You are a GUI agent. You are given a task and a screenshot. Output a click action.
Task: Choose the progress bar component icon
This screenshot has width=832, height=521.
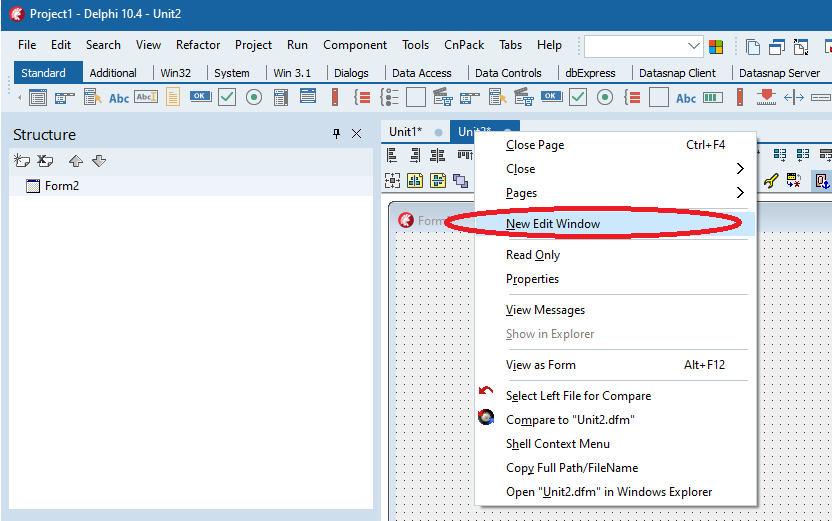713,98
